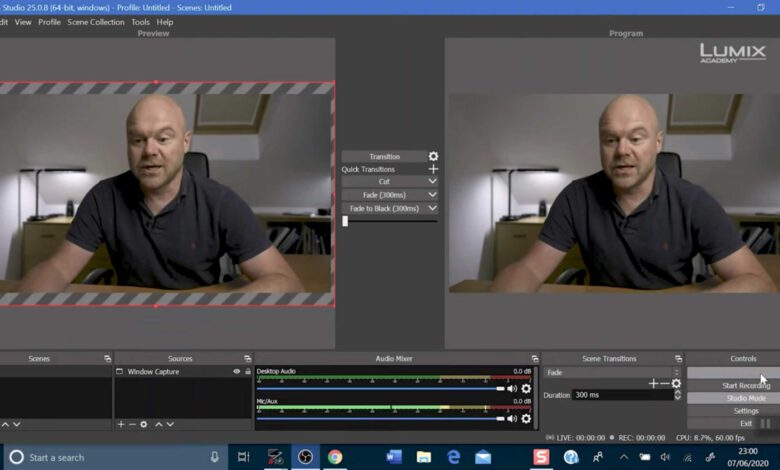This screenshot has height=470, width=780.
Task: Open Scene Transitions properties gear icon
Action: (676, 384)
